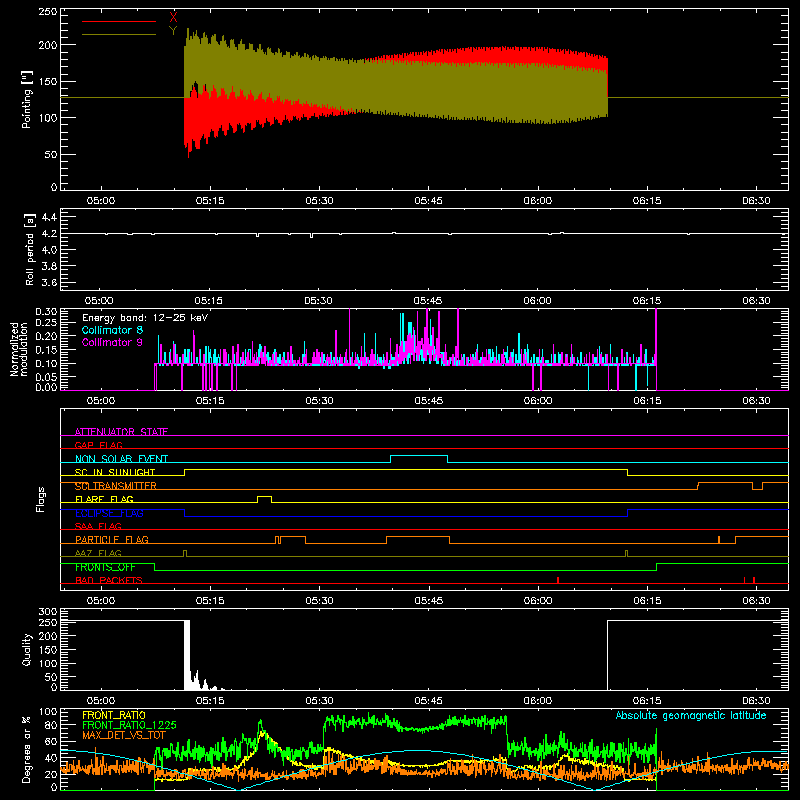Screen dimensions: 800x800
Task: Click '06:15' time label under modulation plot
Action: pyautogui.click(x=647, y=401)
